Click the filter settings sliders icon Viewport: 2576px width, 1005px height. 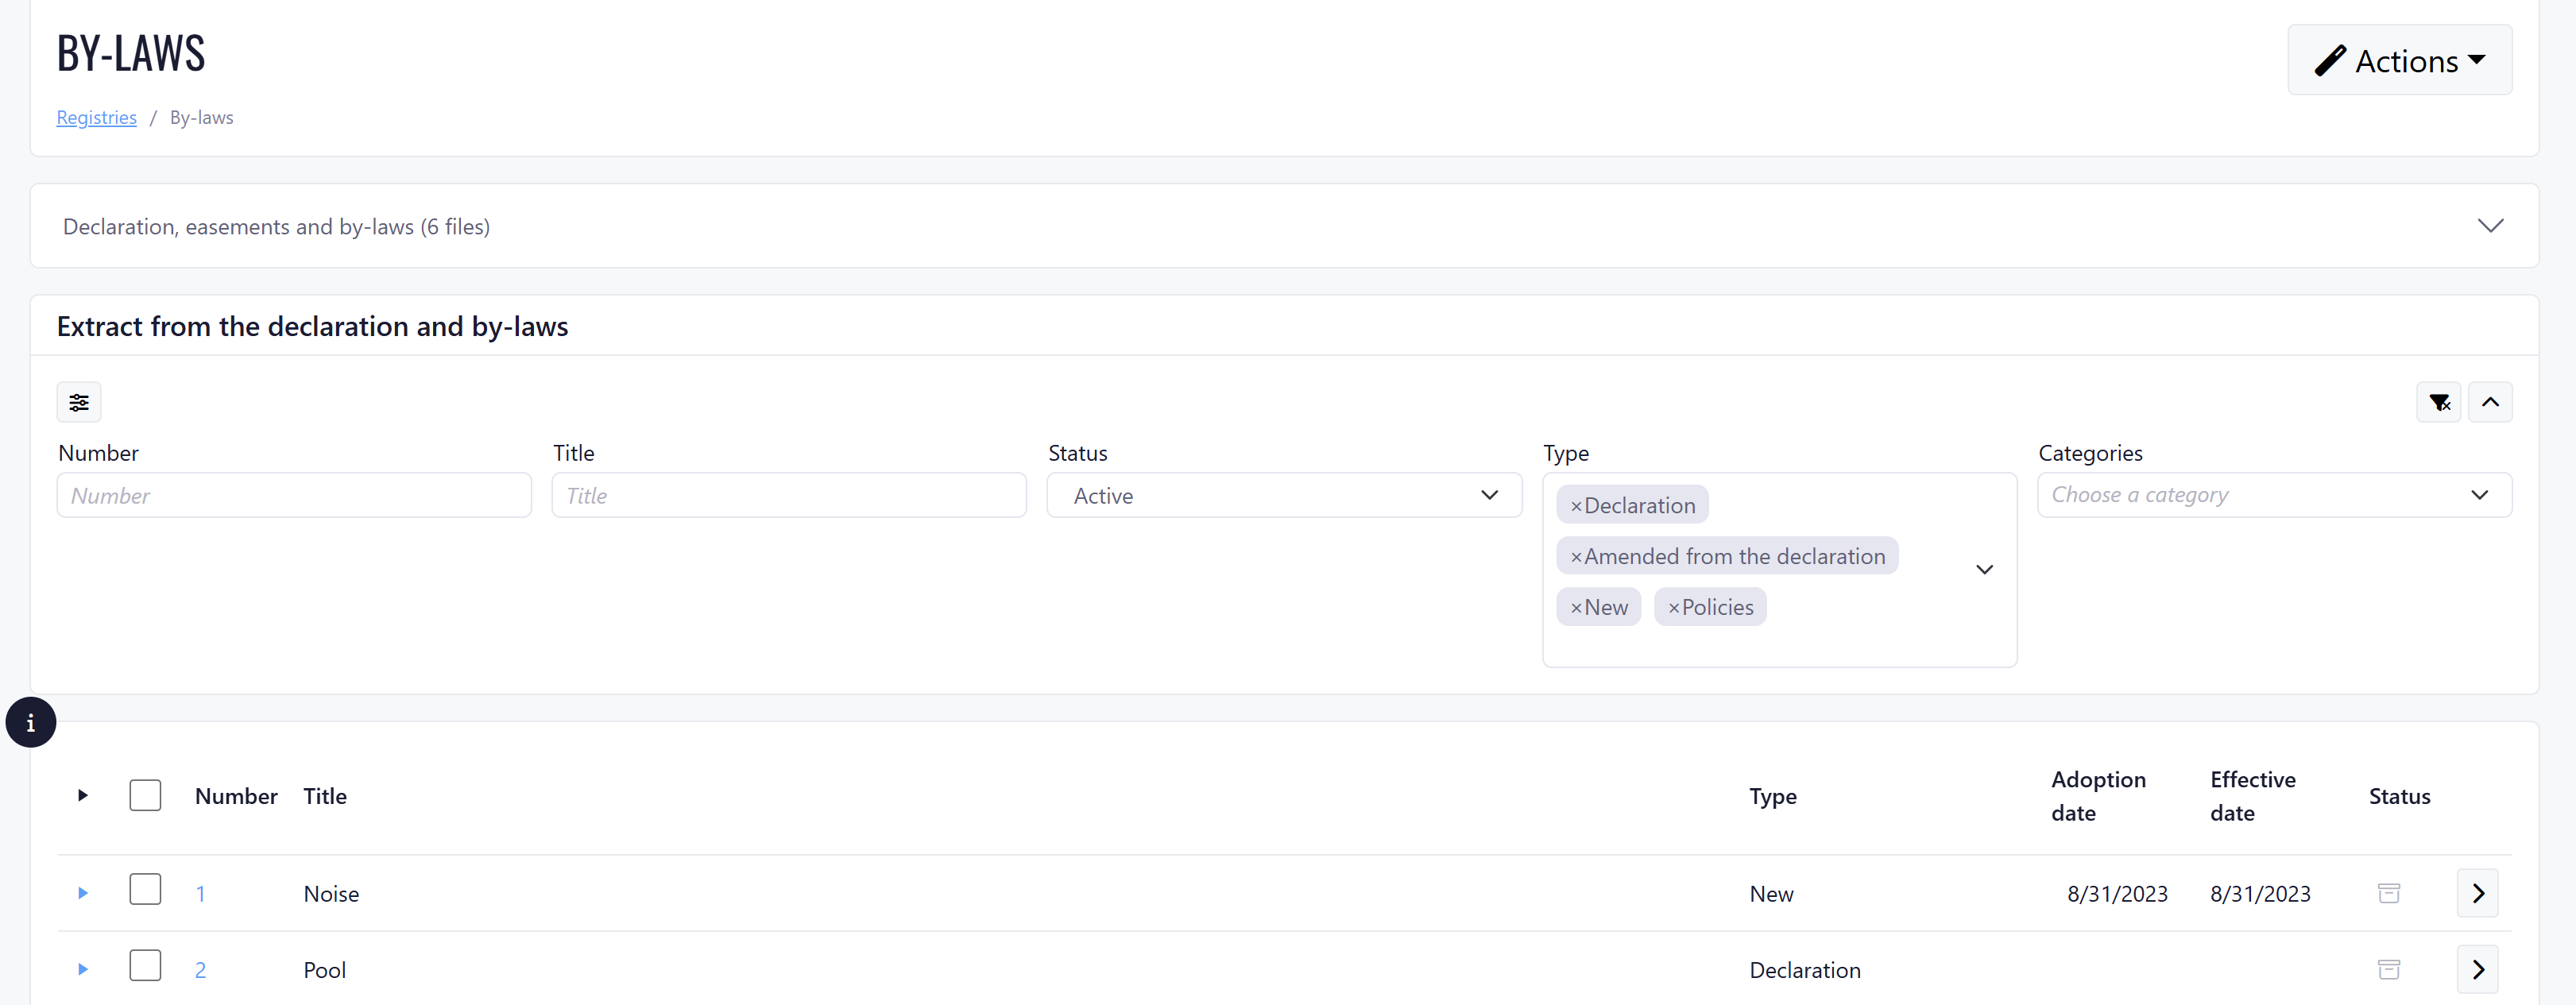click(x=79, y=402)
